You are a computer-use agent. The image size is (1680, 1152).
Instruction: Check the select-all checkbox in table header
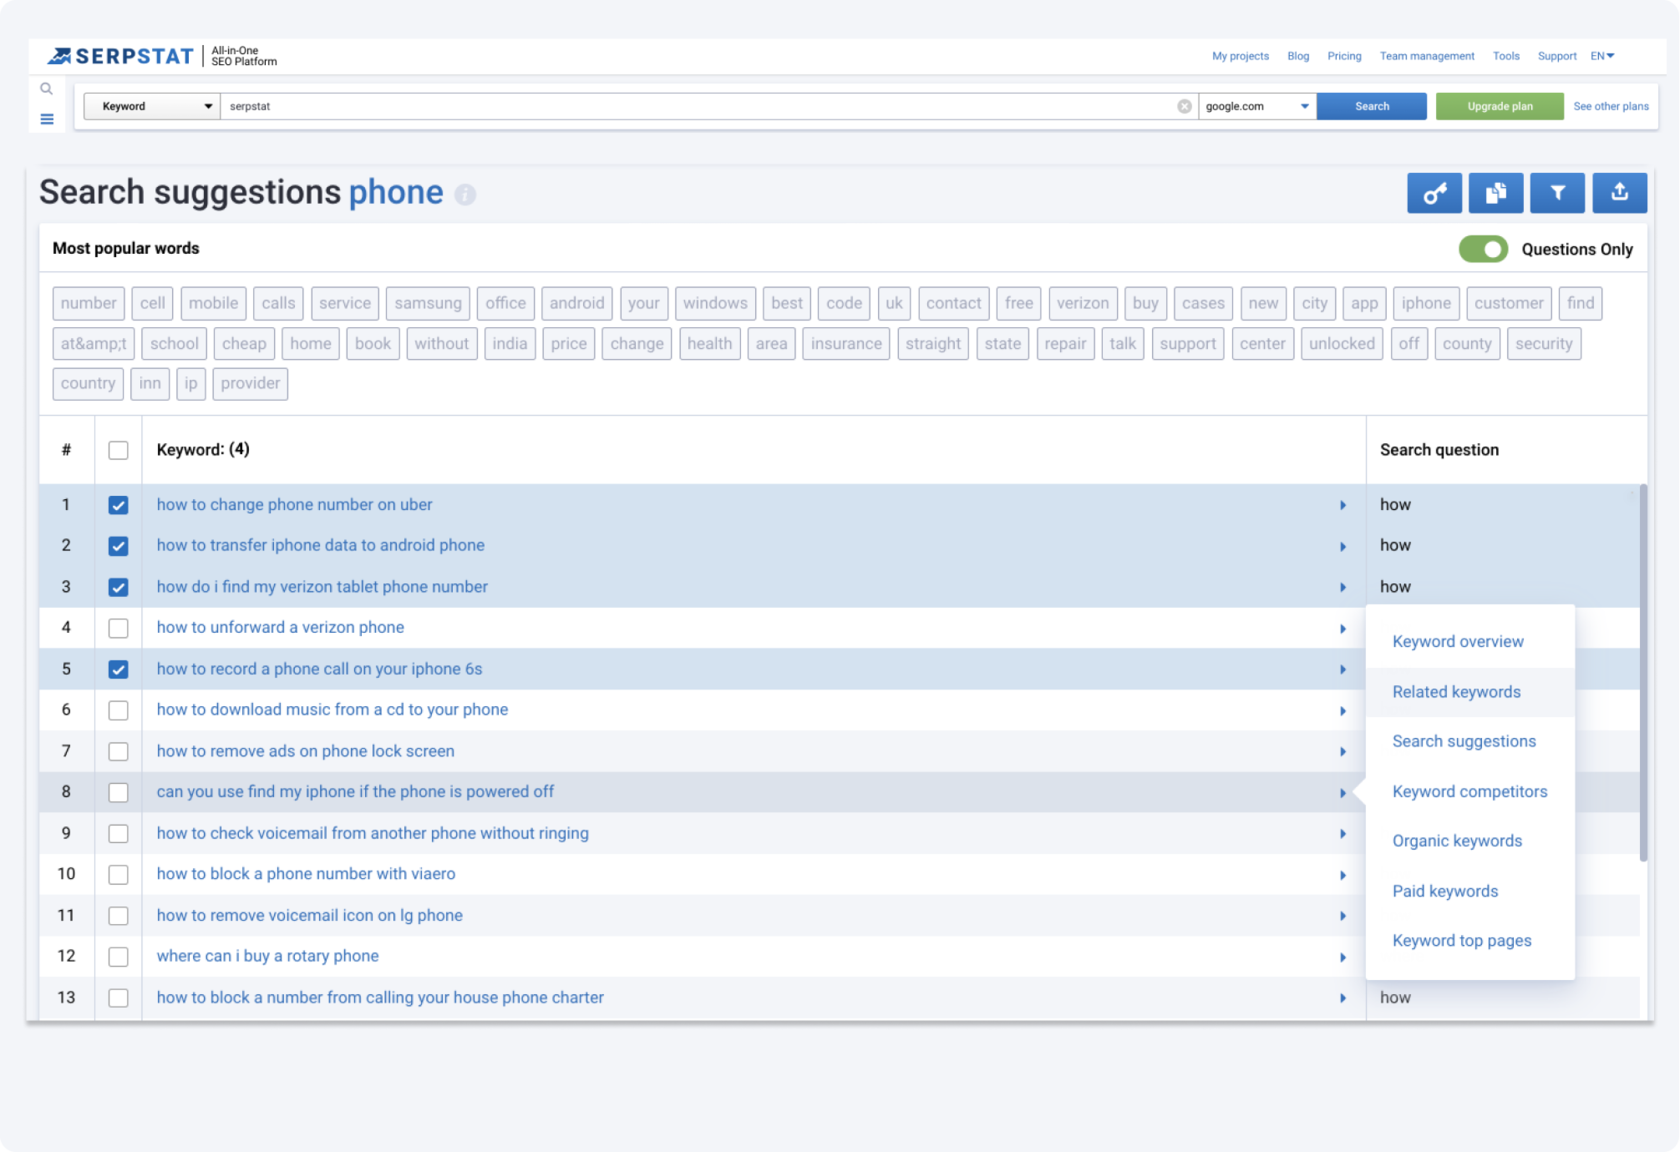pos(118,450)
